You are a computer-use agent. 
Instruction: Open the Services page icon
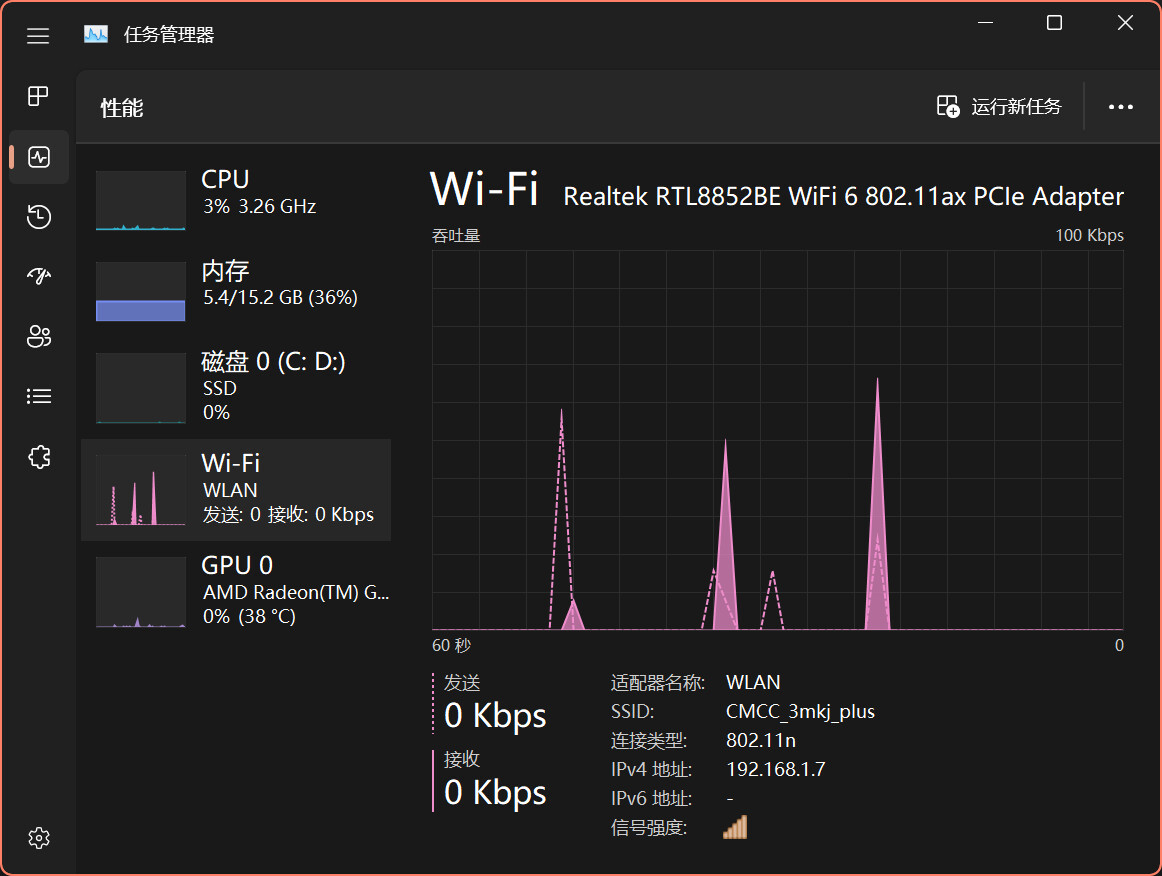[x=39, y=457]
